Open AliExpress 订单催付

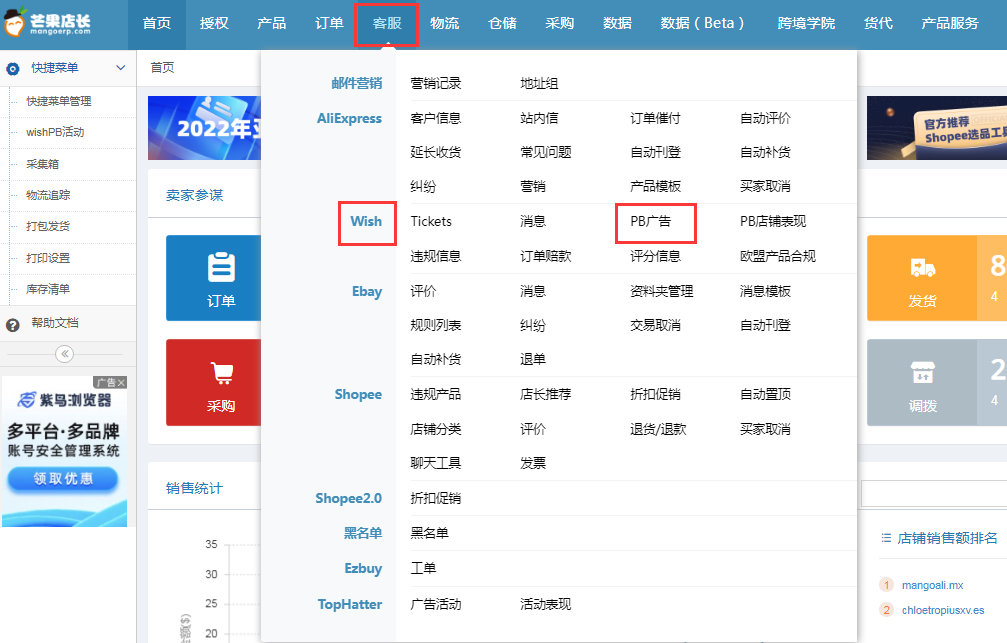655,118
